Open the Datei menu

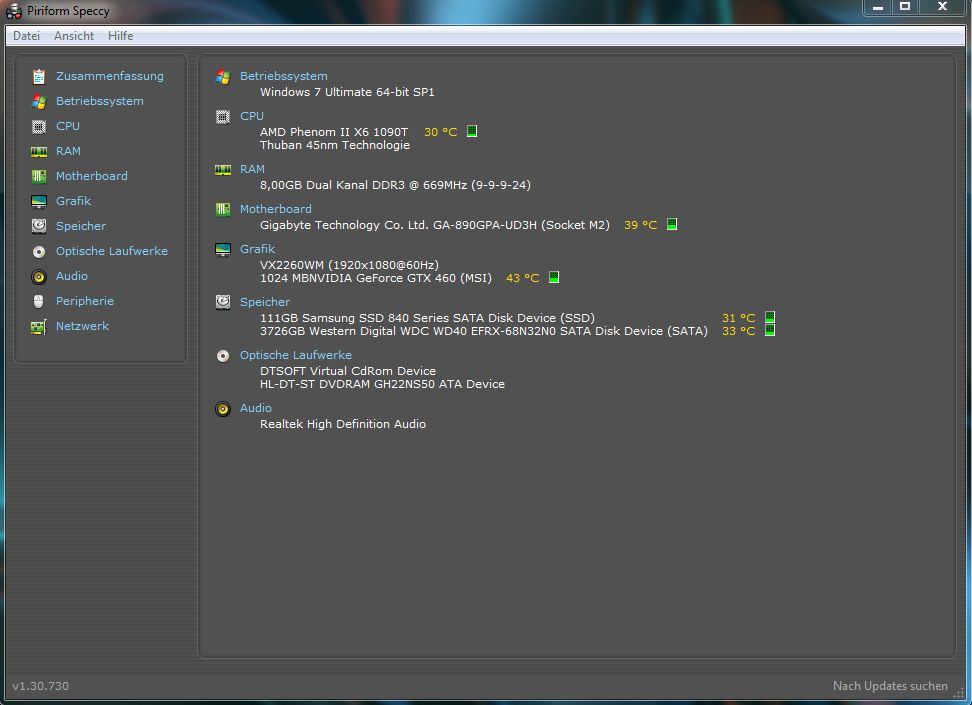click(x=26, y=36)
